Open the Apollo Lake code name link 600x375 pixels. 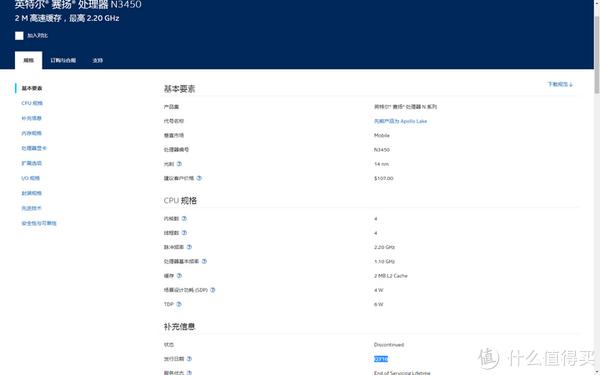[400, 121]
